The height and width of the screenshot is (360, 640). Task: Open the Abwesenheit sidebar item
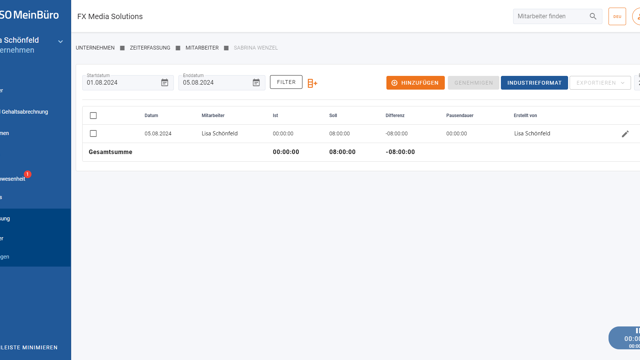pyautogui.click(x=12, y=179)
